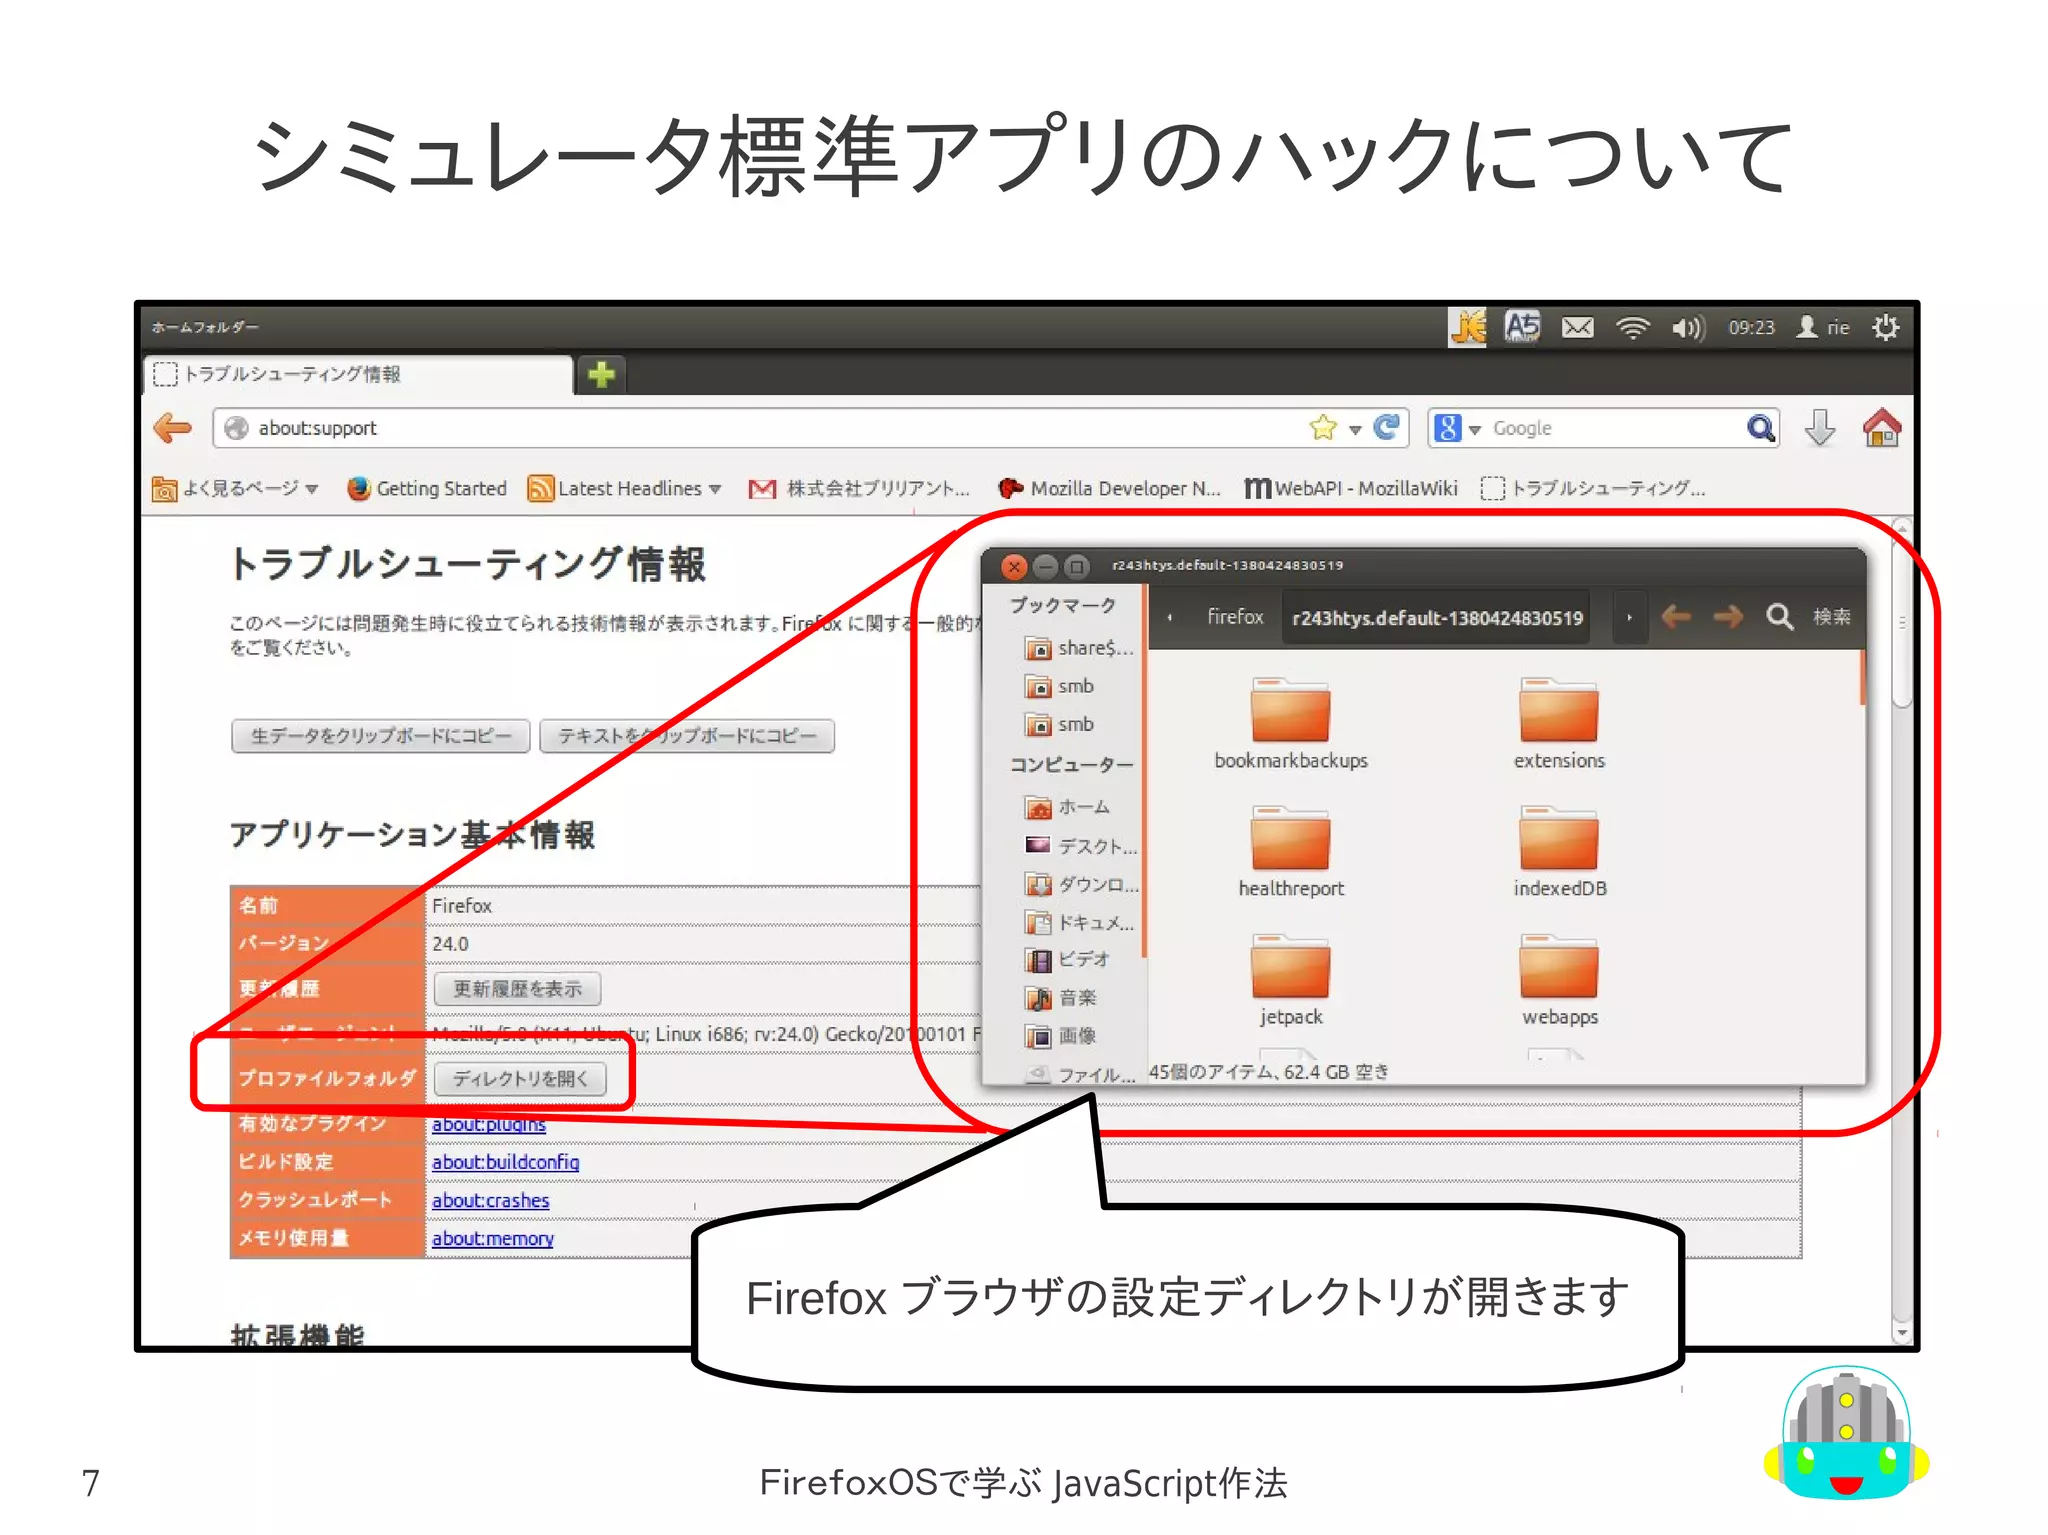Click the path bar left scroll arrow
The image size is (2048, 1535).
tap(1169, 617)
